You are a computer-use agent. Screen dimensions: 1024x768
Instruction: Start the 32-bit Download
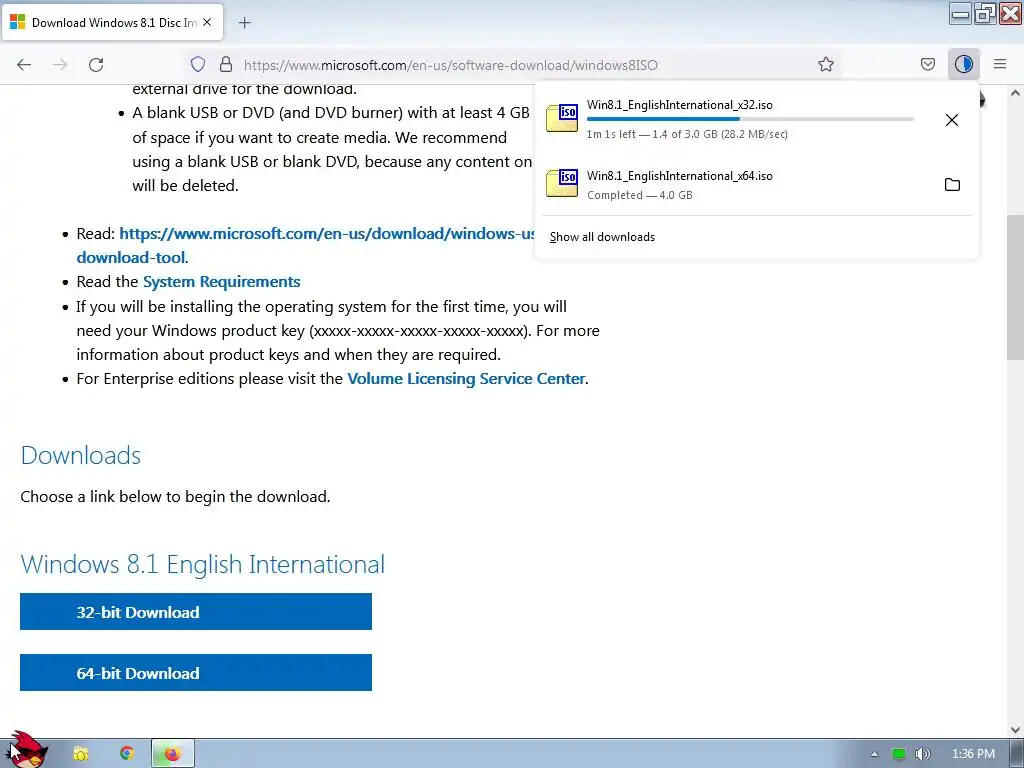196,612
